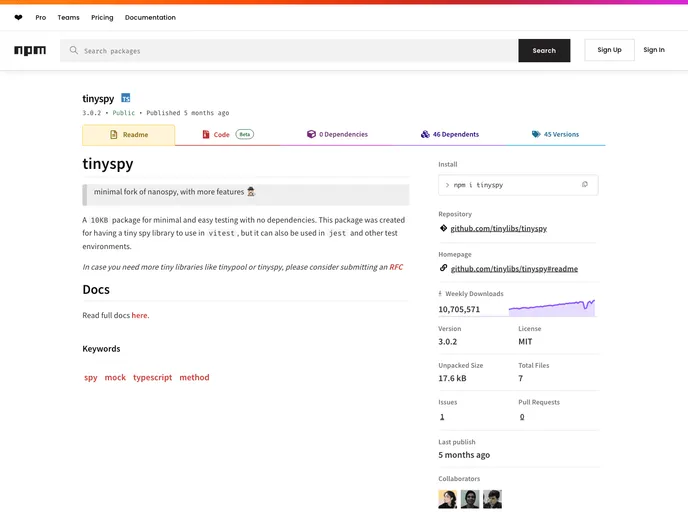Screen dimensions: 688x512
Task: Open the Documentation link
Action: click(150, 18)
